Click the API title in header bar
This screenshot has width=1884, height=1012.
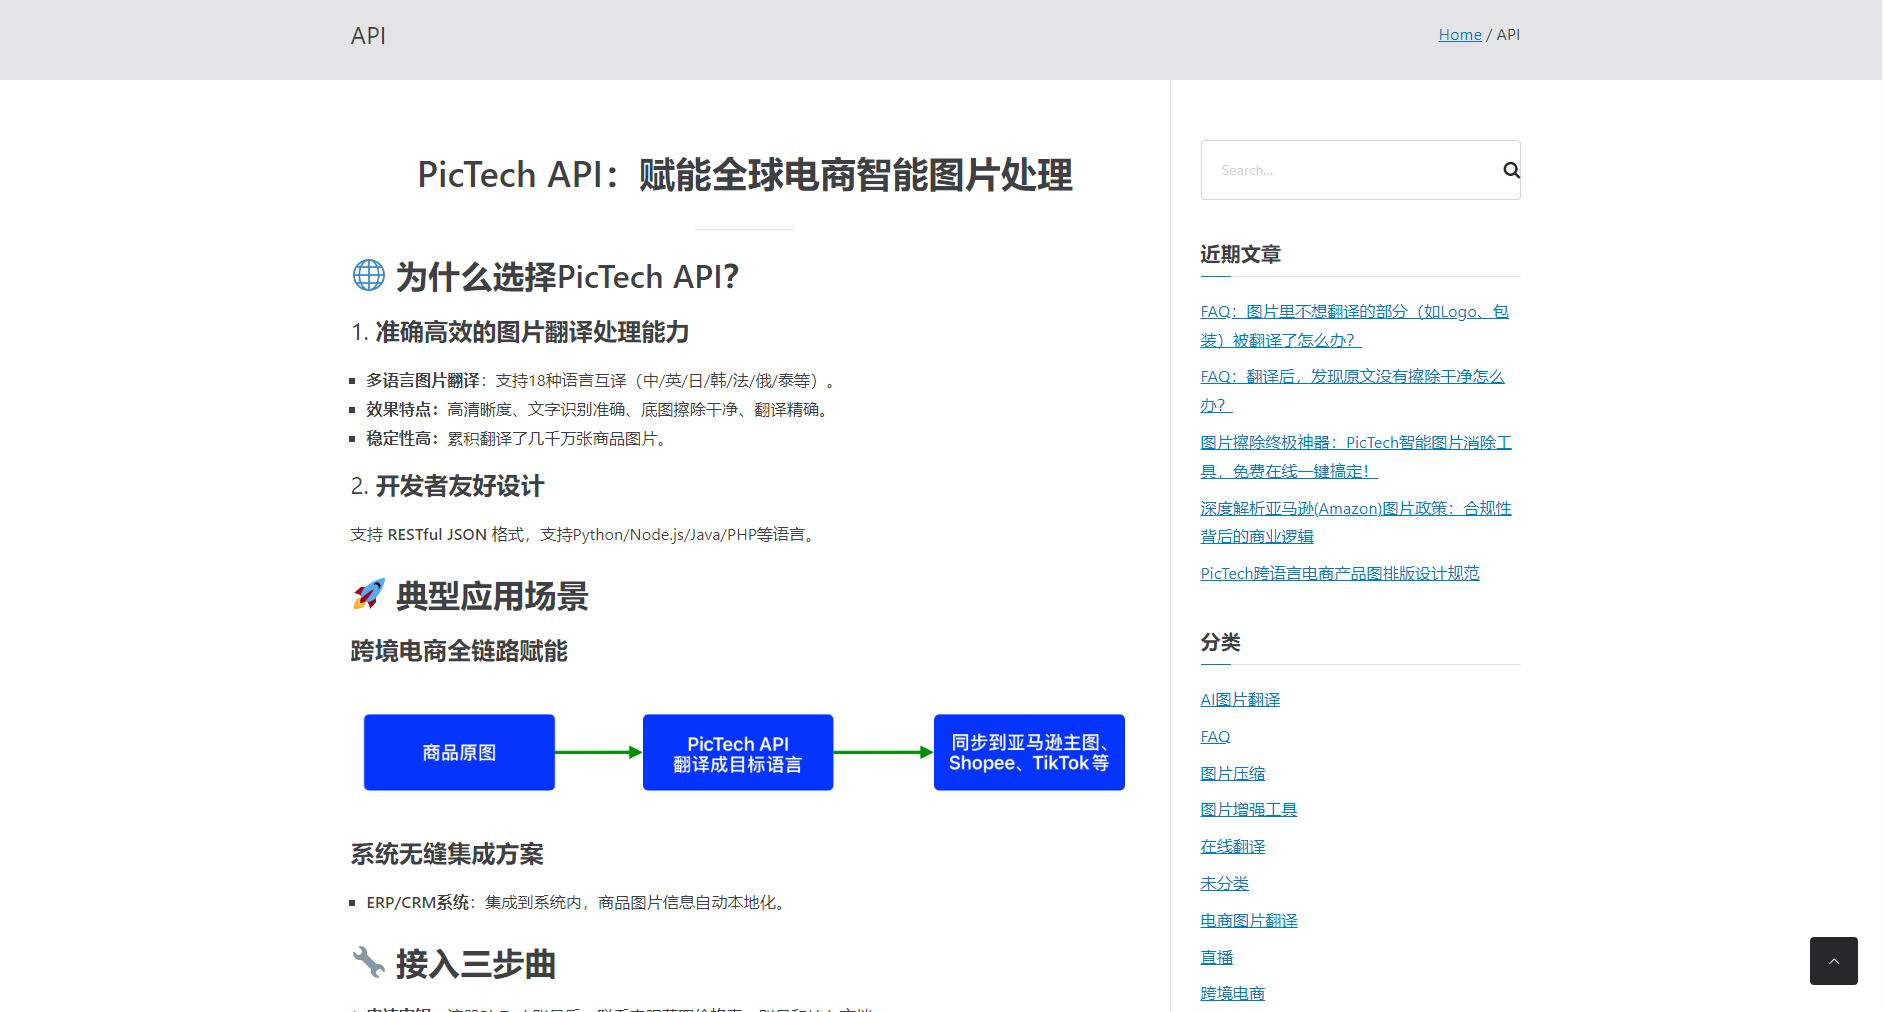(x=368, y=36)
